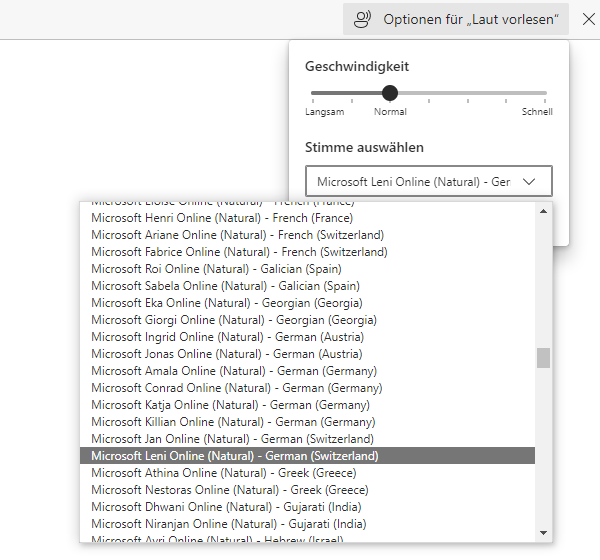Pick Microsoft Dhwani Gujarati voice
Viewport: 600px width, 560px height.
tap(307, 507)
